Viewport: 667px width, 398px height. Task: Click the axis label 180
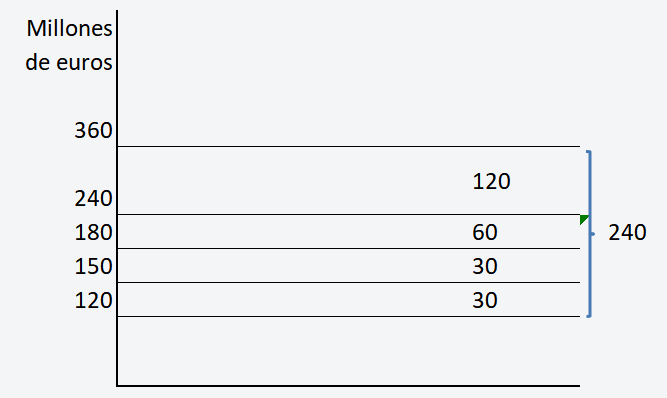[x=93, y=233]
